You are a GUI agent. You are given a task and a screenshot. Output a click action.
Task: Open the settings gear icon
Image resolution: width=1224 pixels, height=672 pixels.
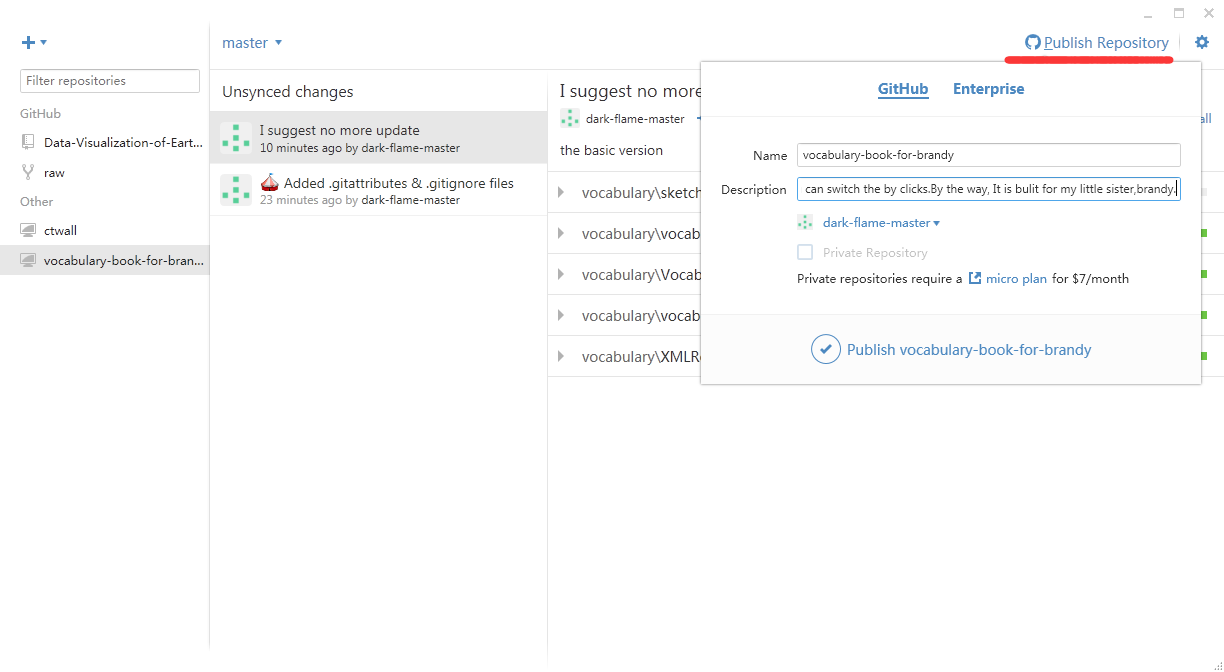point(1202,43)
